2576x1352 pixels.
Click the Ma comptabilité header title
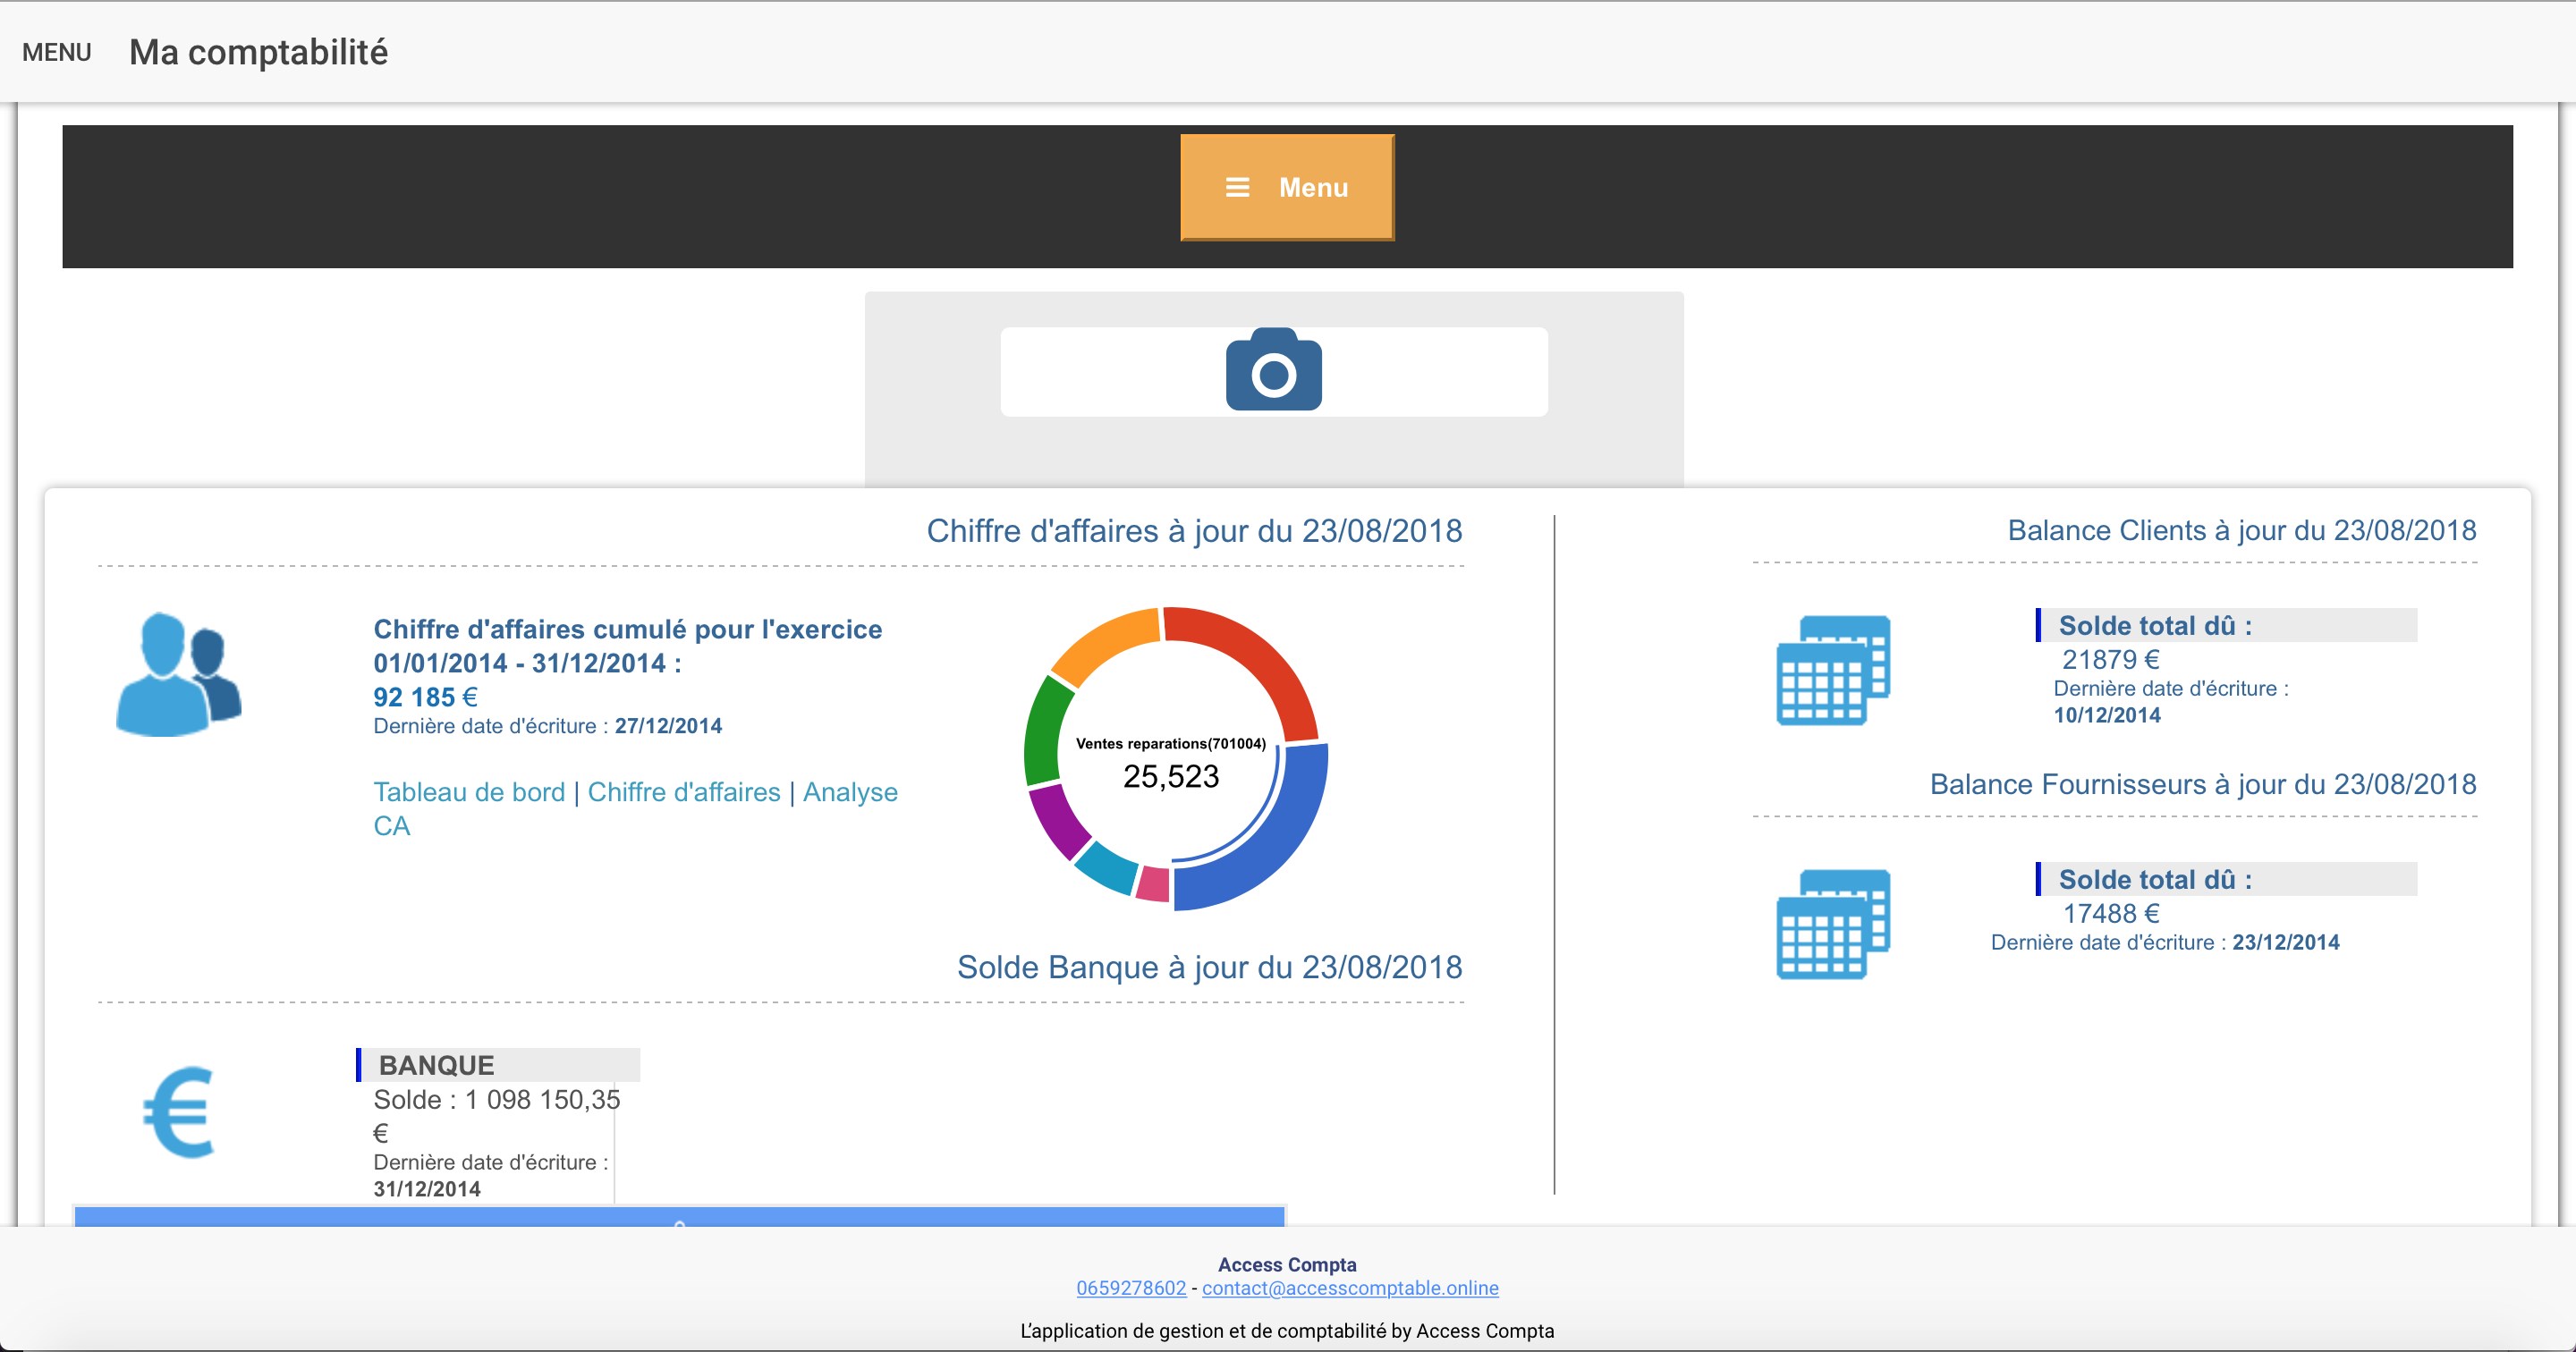(x=258, y=52)
